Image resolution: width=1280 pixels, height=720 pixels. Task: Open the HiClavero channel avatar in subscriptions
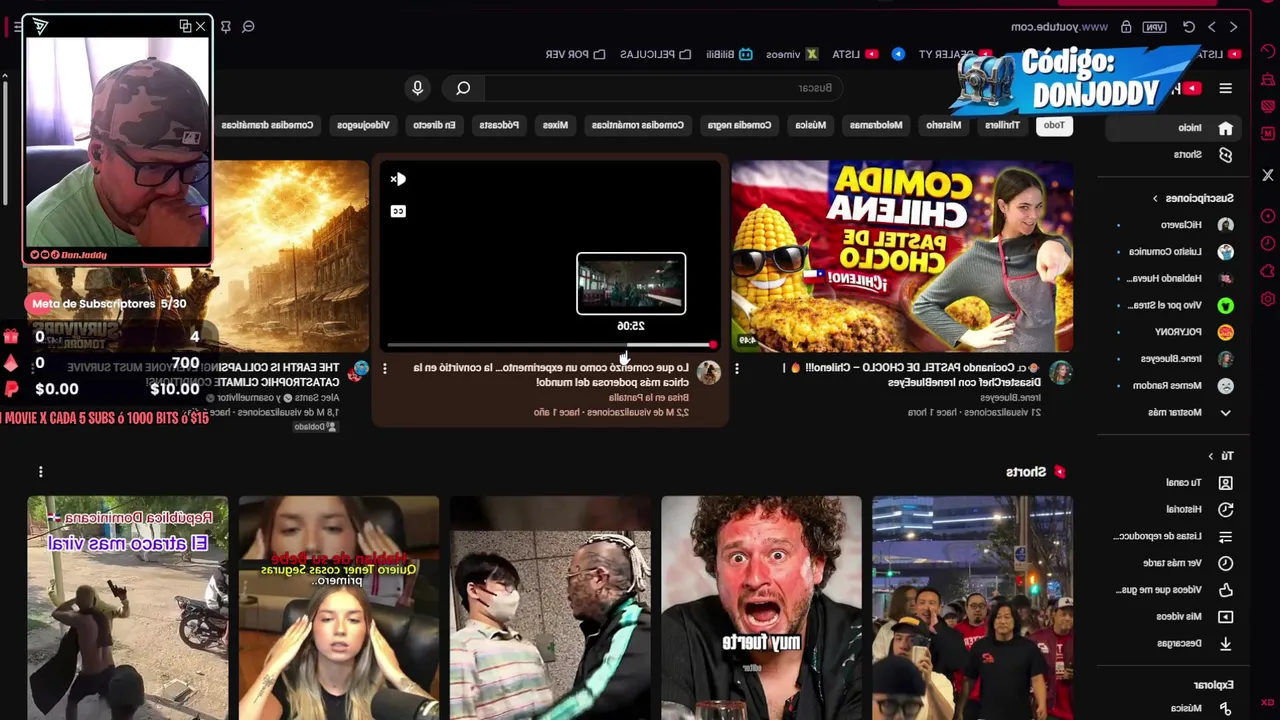click(x=1225, y=225)
